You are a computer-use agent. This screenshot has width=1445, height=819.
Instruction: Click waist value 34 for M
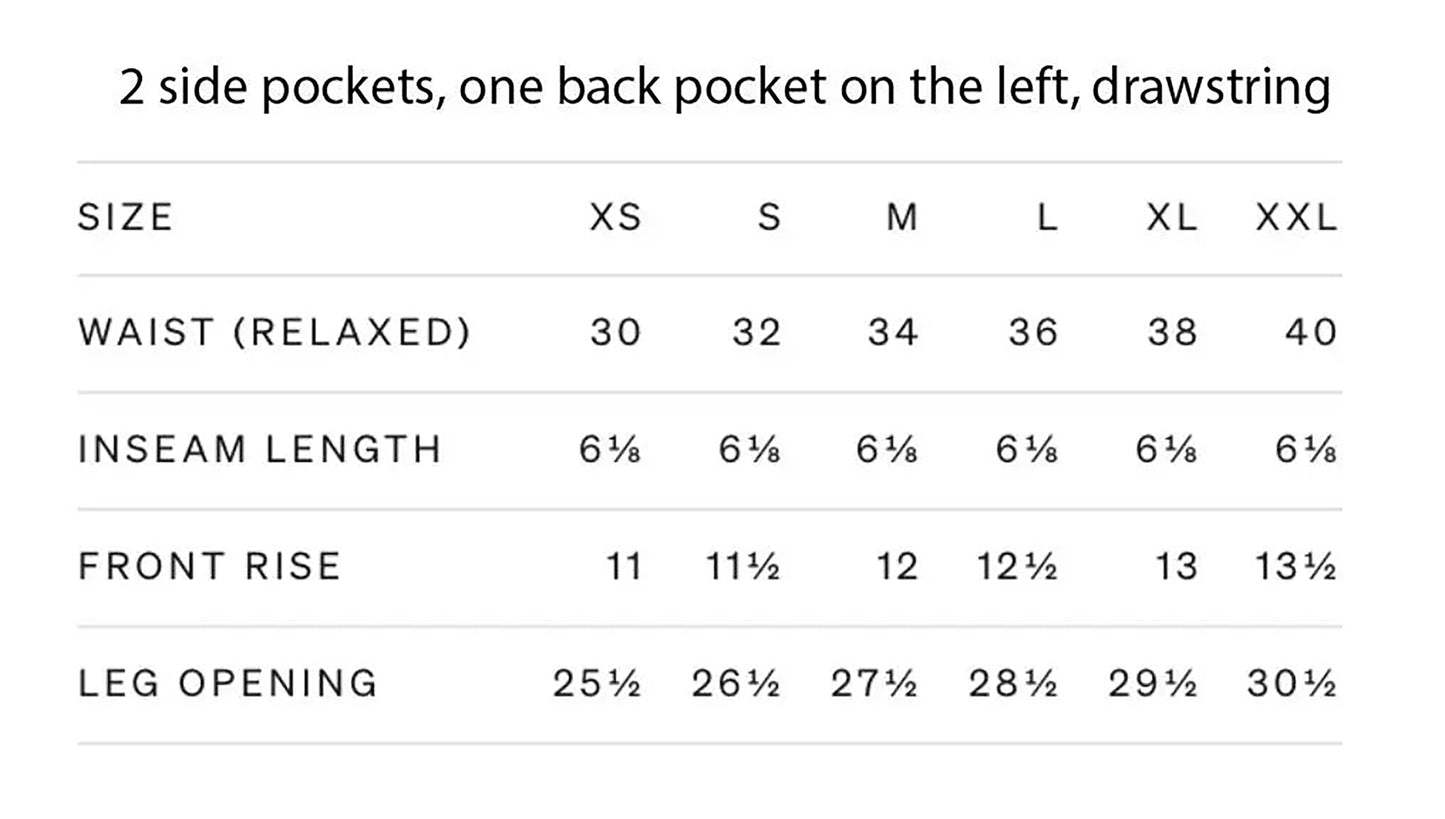click(893, 332)
